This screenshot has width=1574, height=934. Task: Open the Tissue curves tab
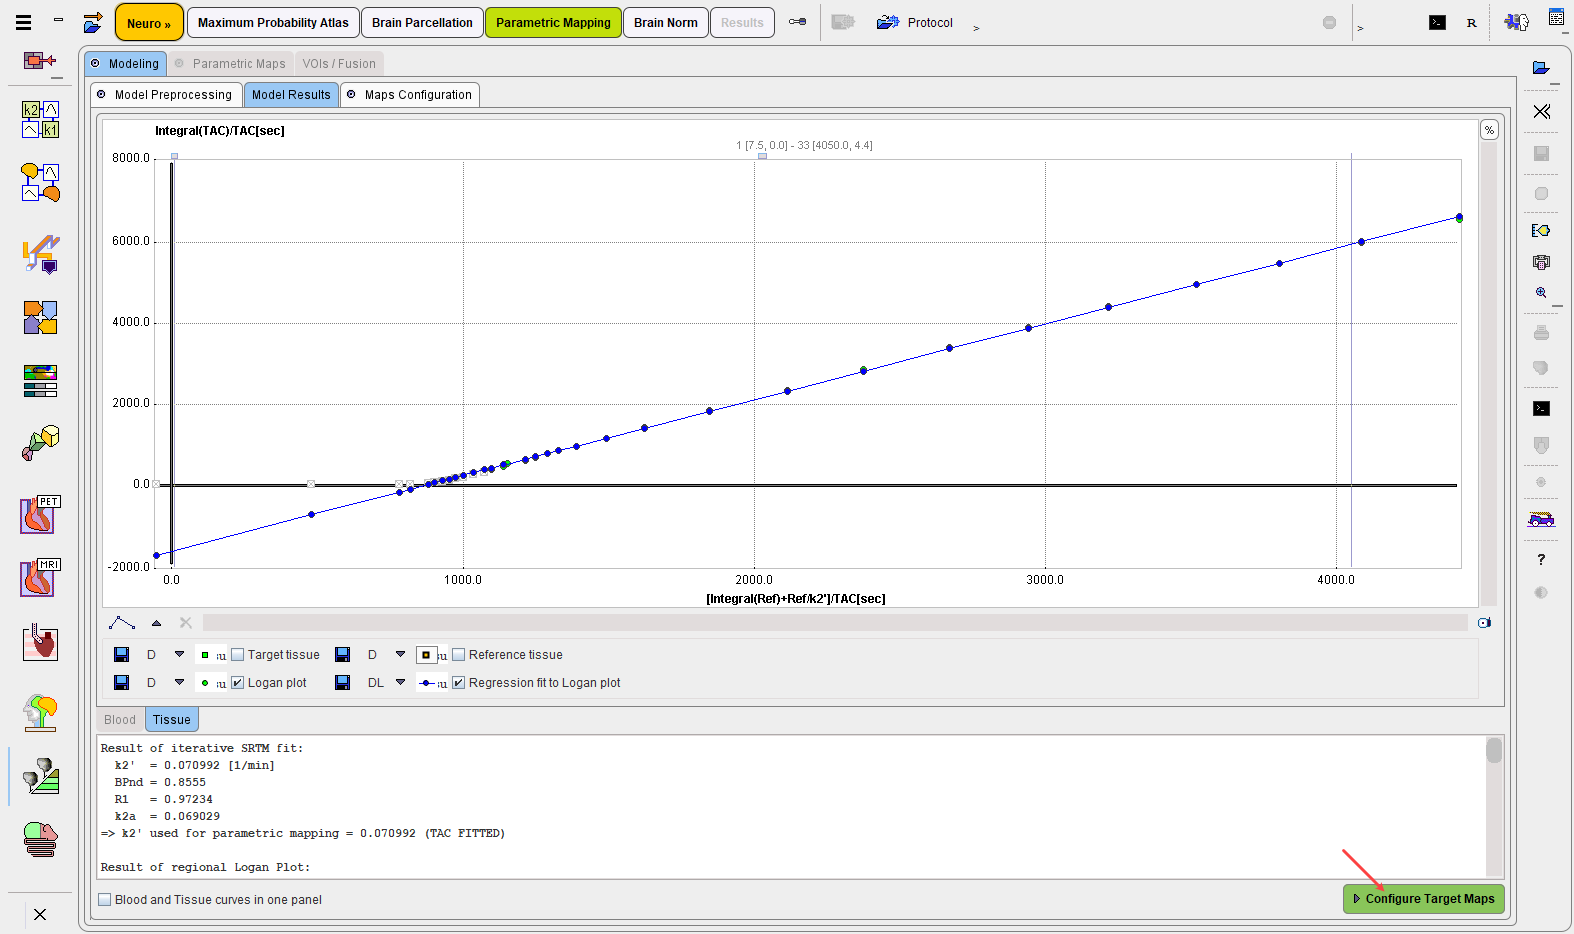(x=172, y=720)
